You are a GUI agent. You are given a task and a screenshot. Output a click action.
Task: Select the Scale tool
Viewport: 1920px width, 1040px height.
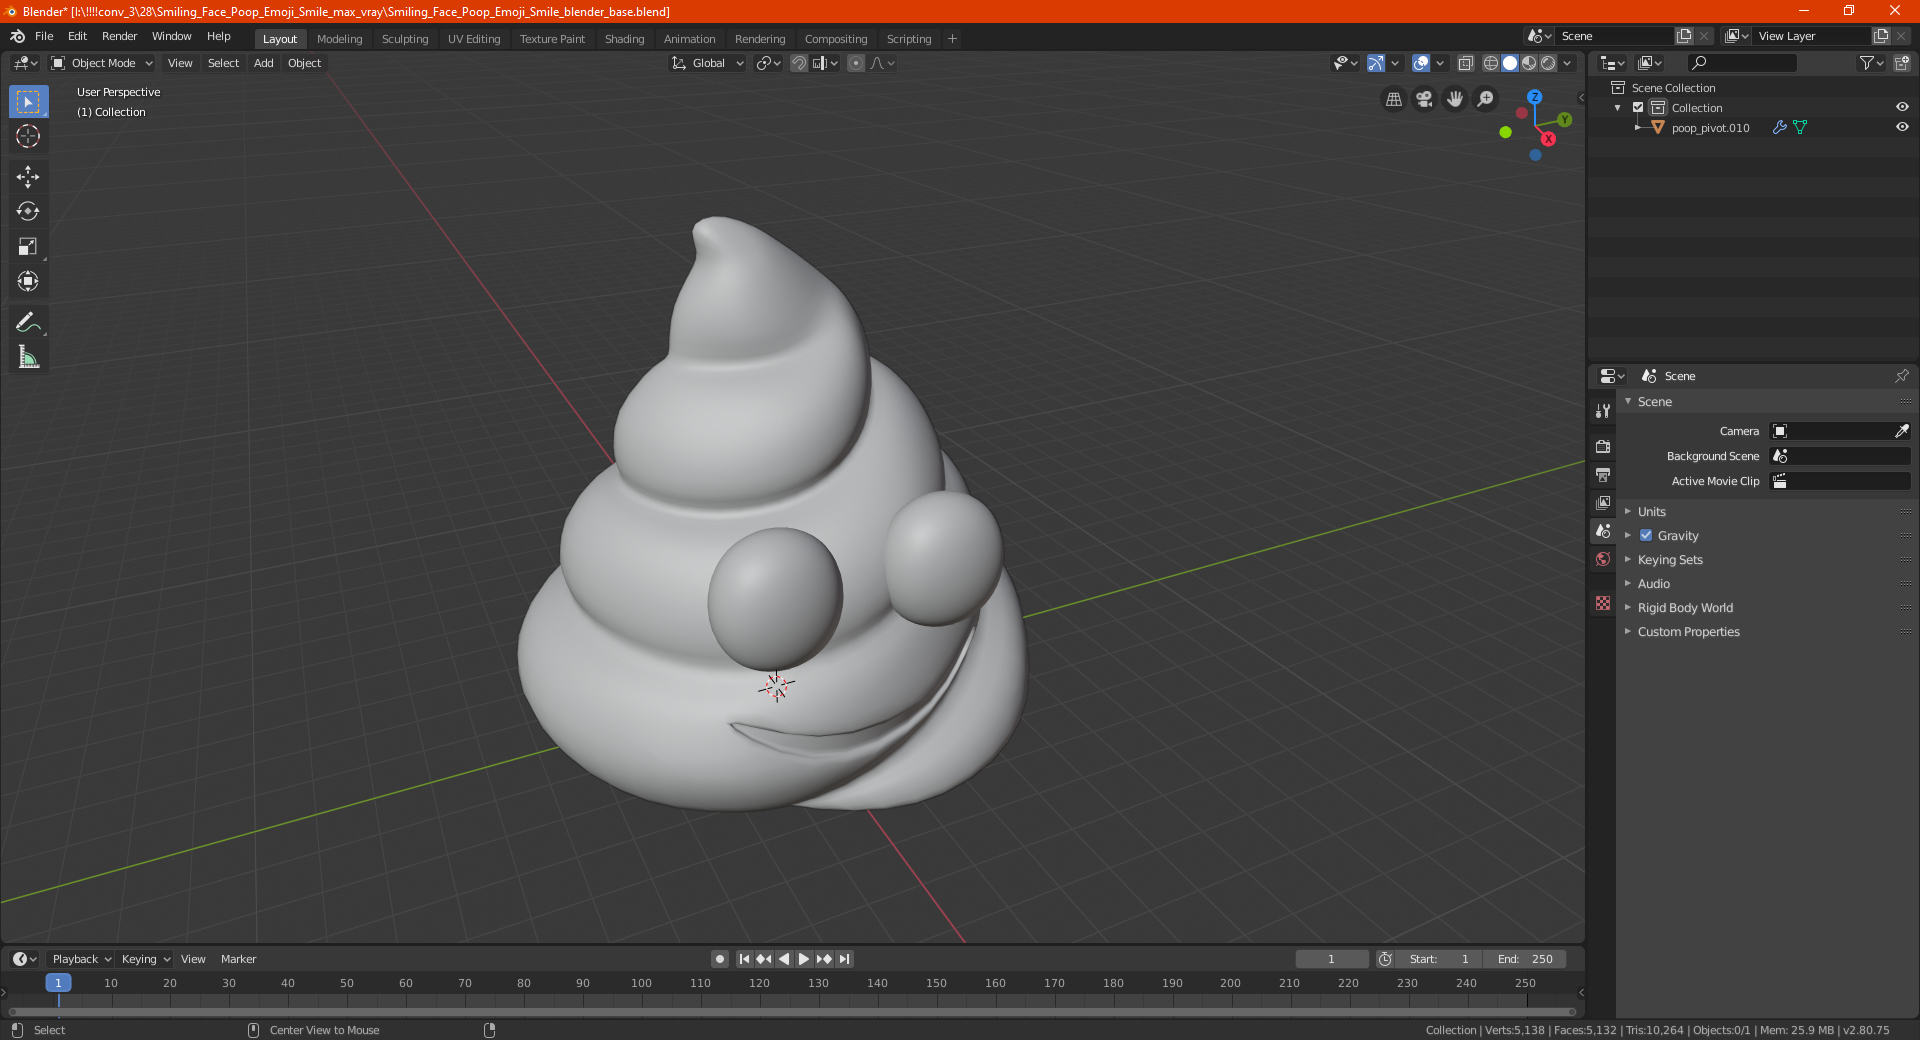(x=28, y=246)
